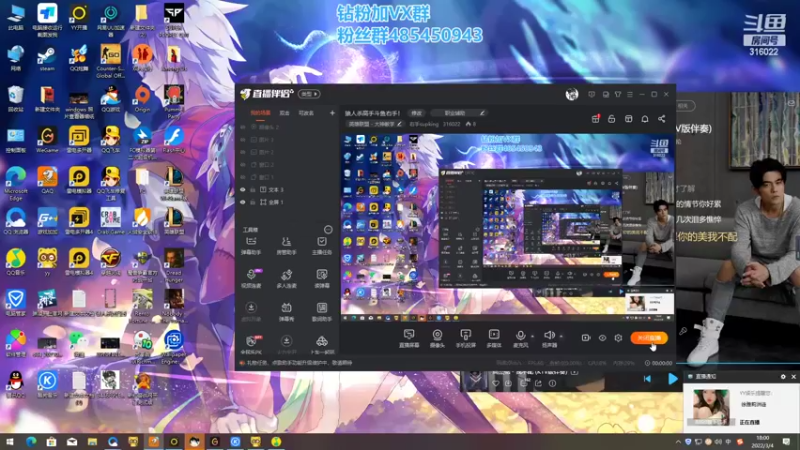Open Microsoft Store from the taskbar

[52, 441]
